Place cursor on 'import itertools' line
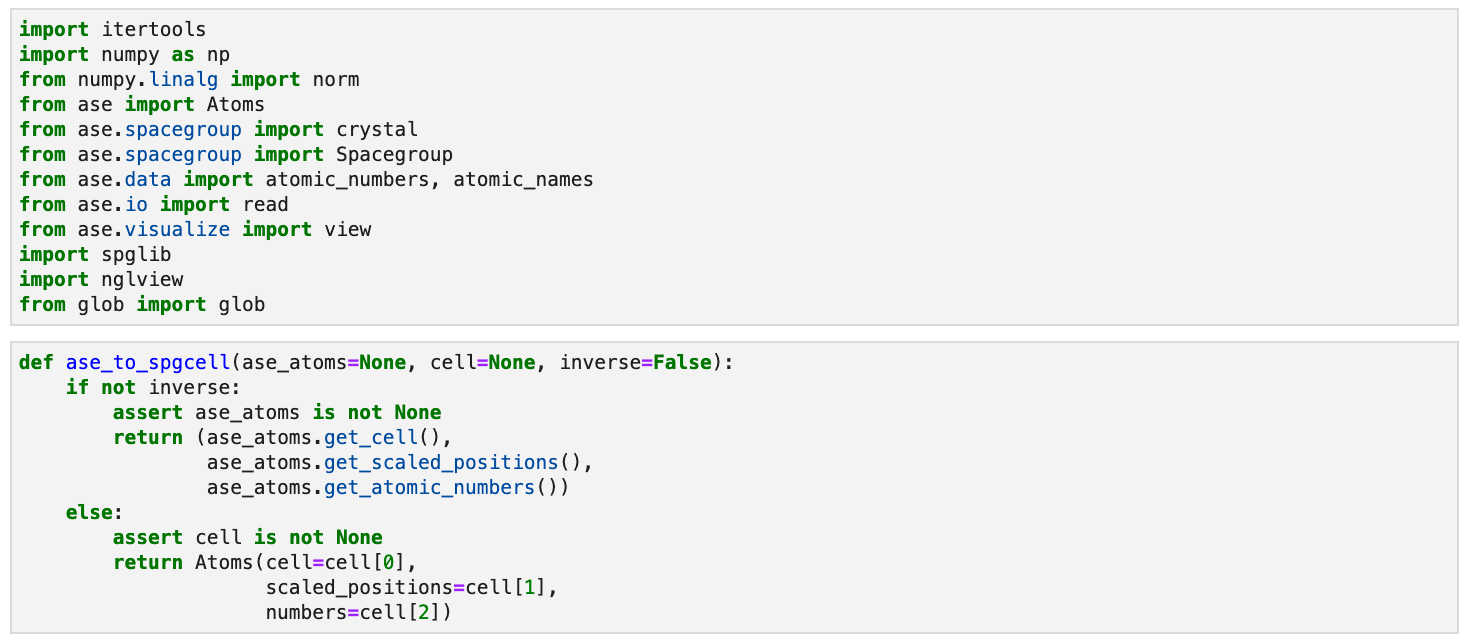This screenshot has width=1466, height=642. point(113,30)
